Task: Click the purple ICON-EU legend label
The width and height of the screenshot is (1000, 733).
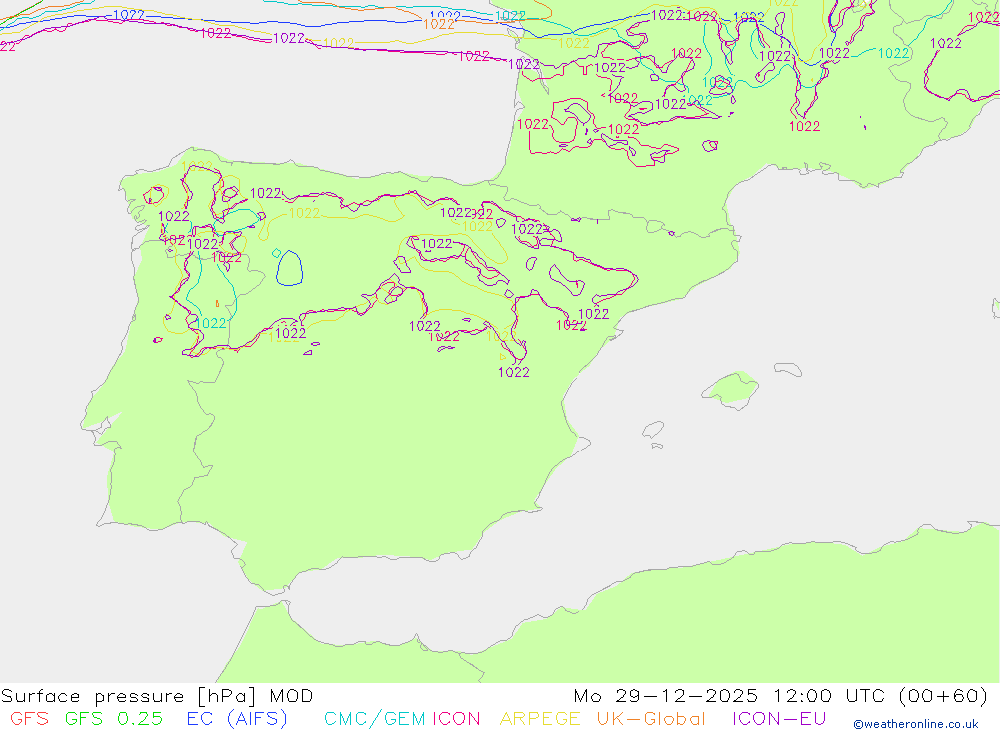Action: 779,719
